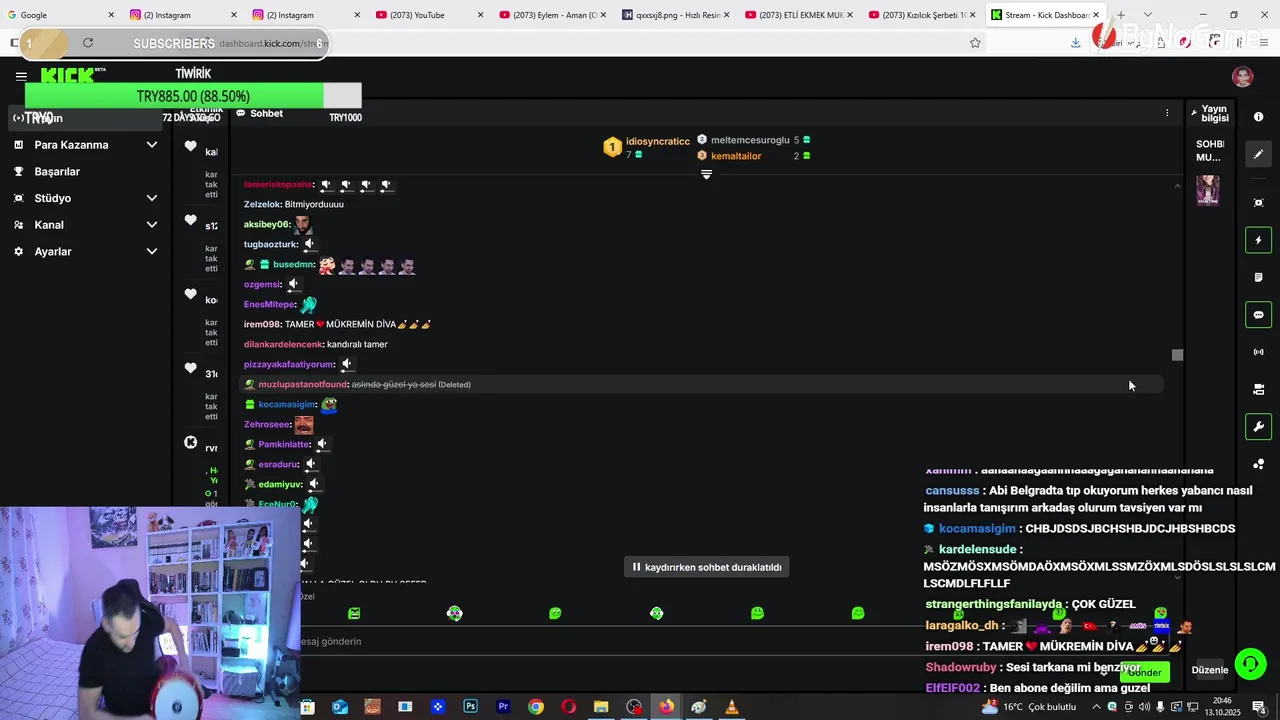Screen dimensions: 1280x720
Task: Click the deleted message by muzlupastanotfound
Action: point(702,384)
